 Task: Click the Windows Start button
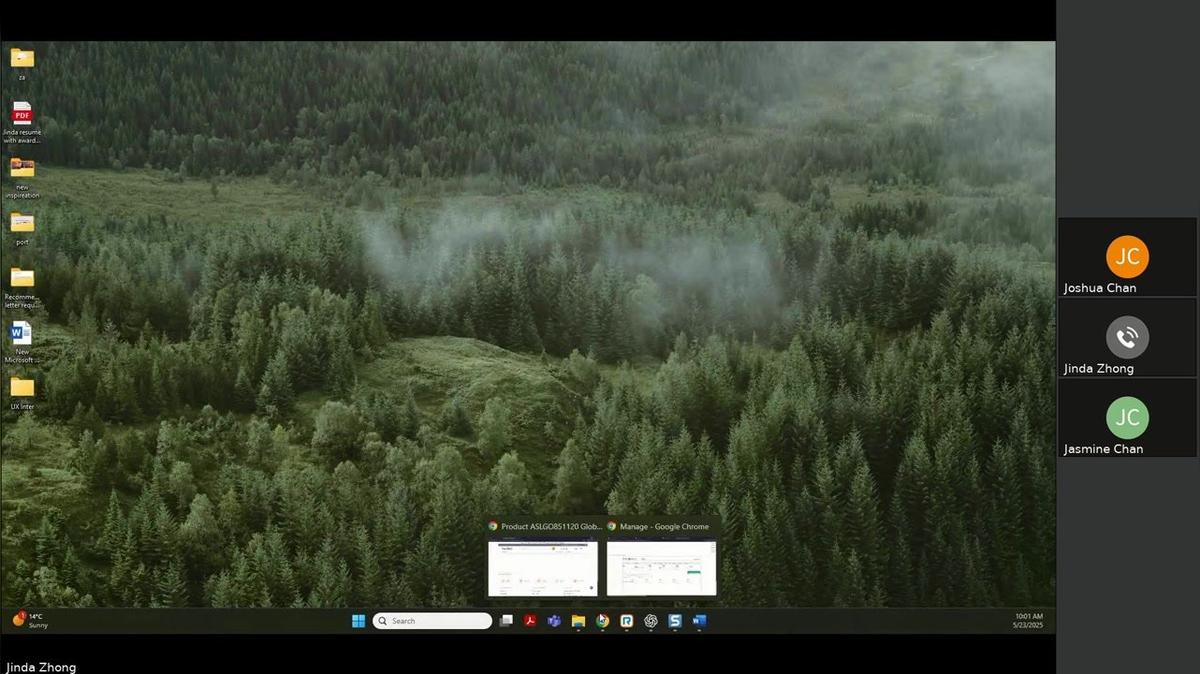click(x=357, y=620)
